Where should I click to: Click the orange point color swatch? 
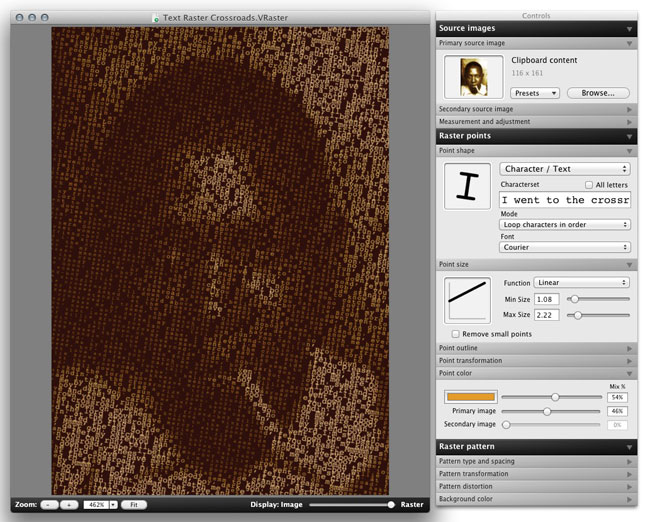469,397
